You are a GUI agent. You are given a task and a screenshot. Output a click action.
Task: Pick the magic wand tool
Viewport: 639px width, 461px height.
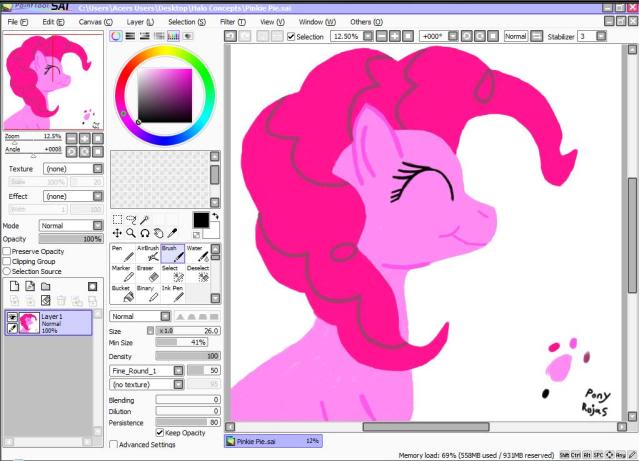point(144,220)
